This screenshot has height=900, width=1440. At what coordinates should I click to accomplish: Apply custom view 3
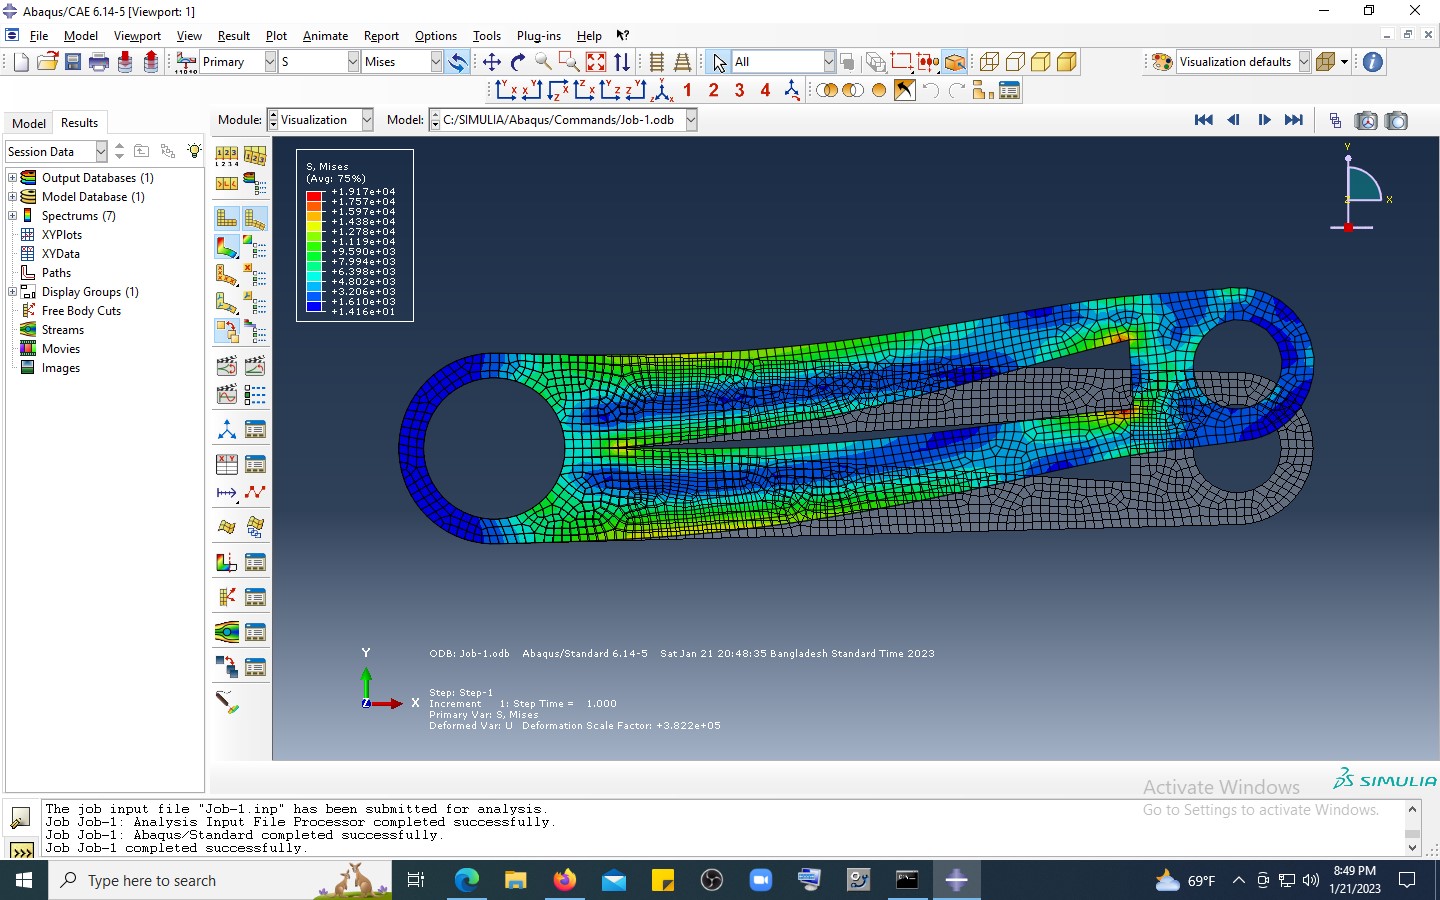pos(740,91)
